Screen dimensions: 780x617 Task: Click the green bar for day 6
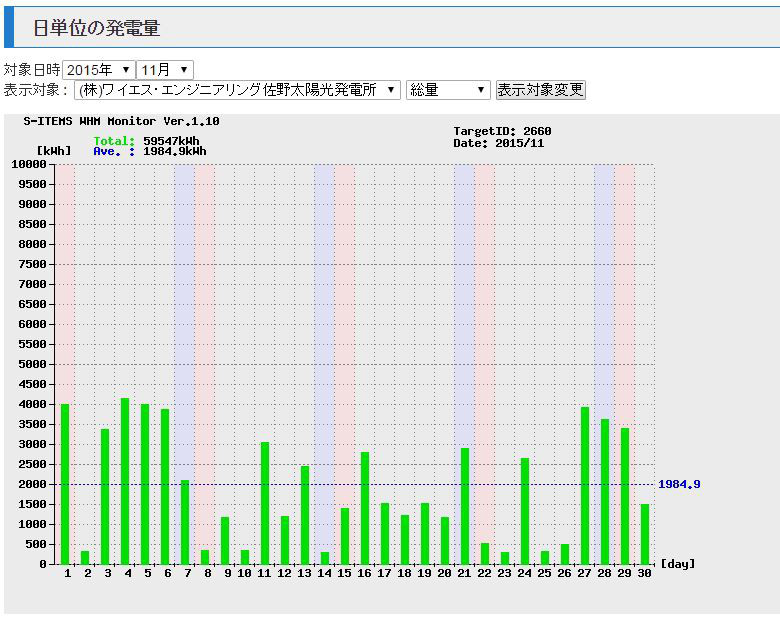point(165,487)
